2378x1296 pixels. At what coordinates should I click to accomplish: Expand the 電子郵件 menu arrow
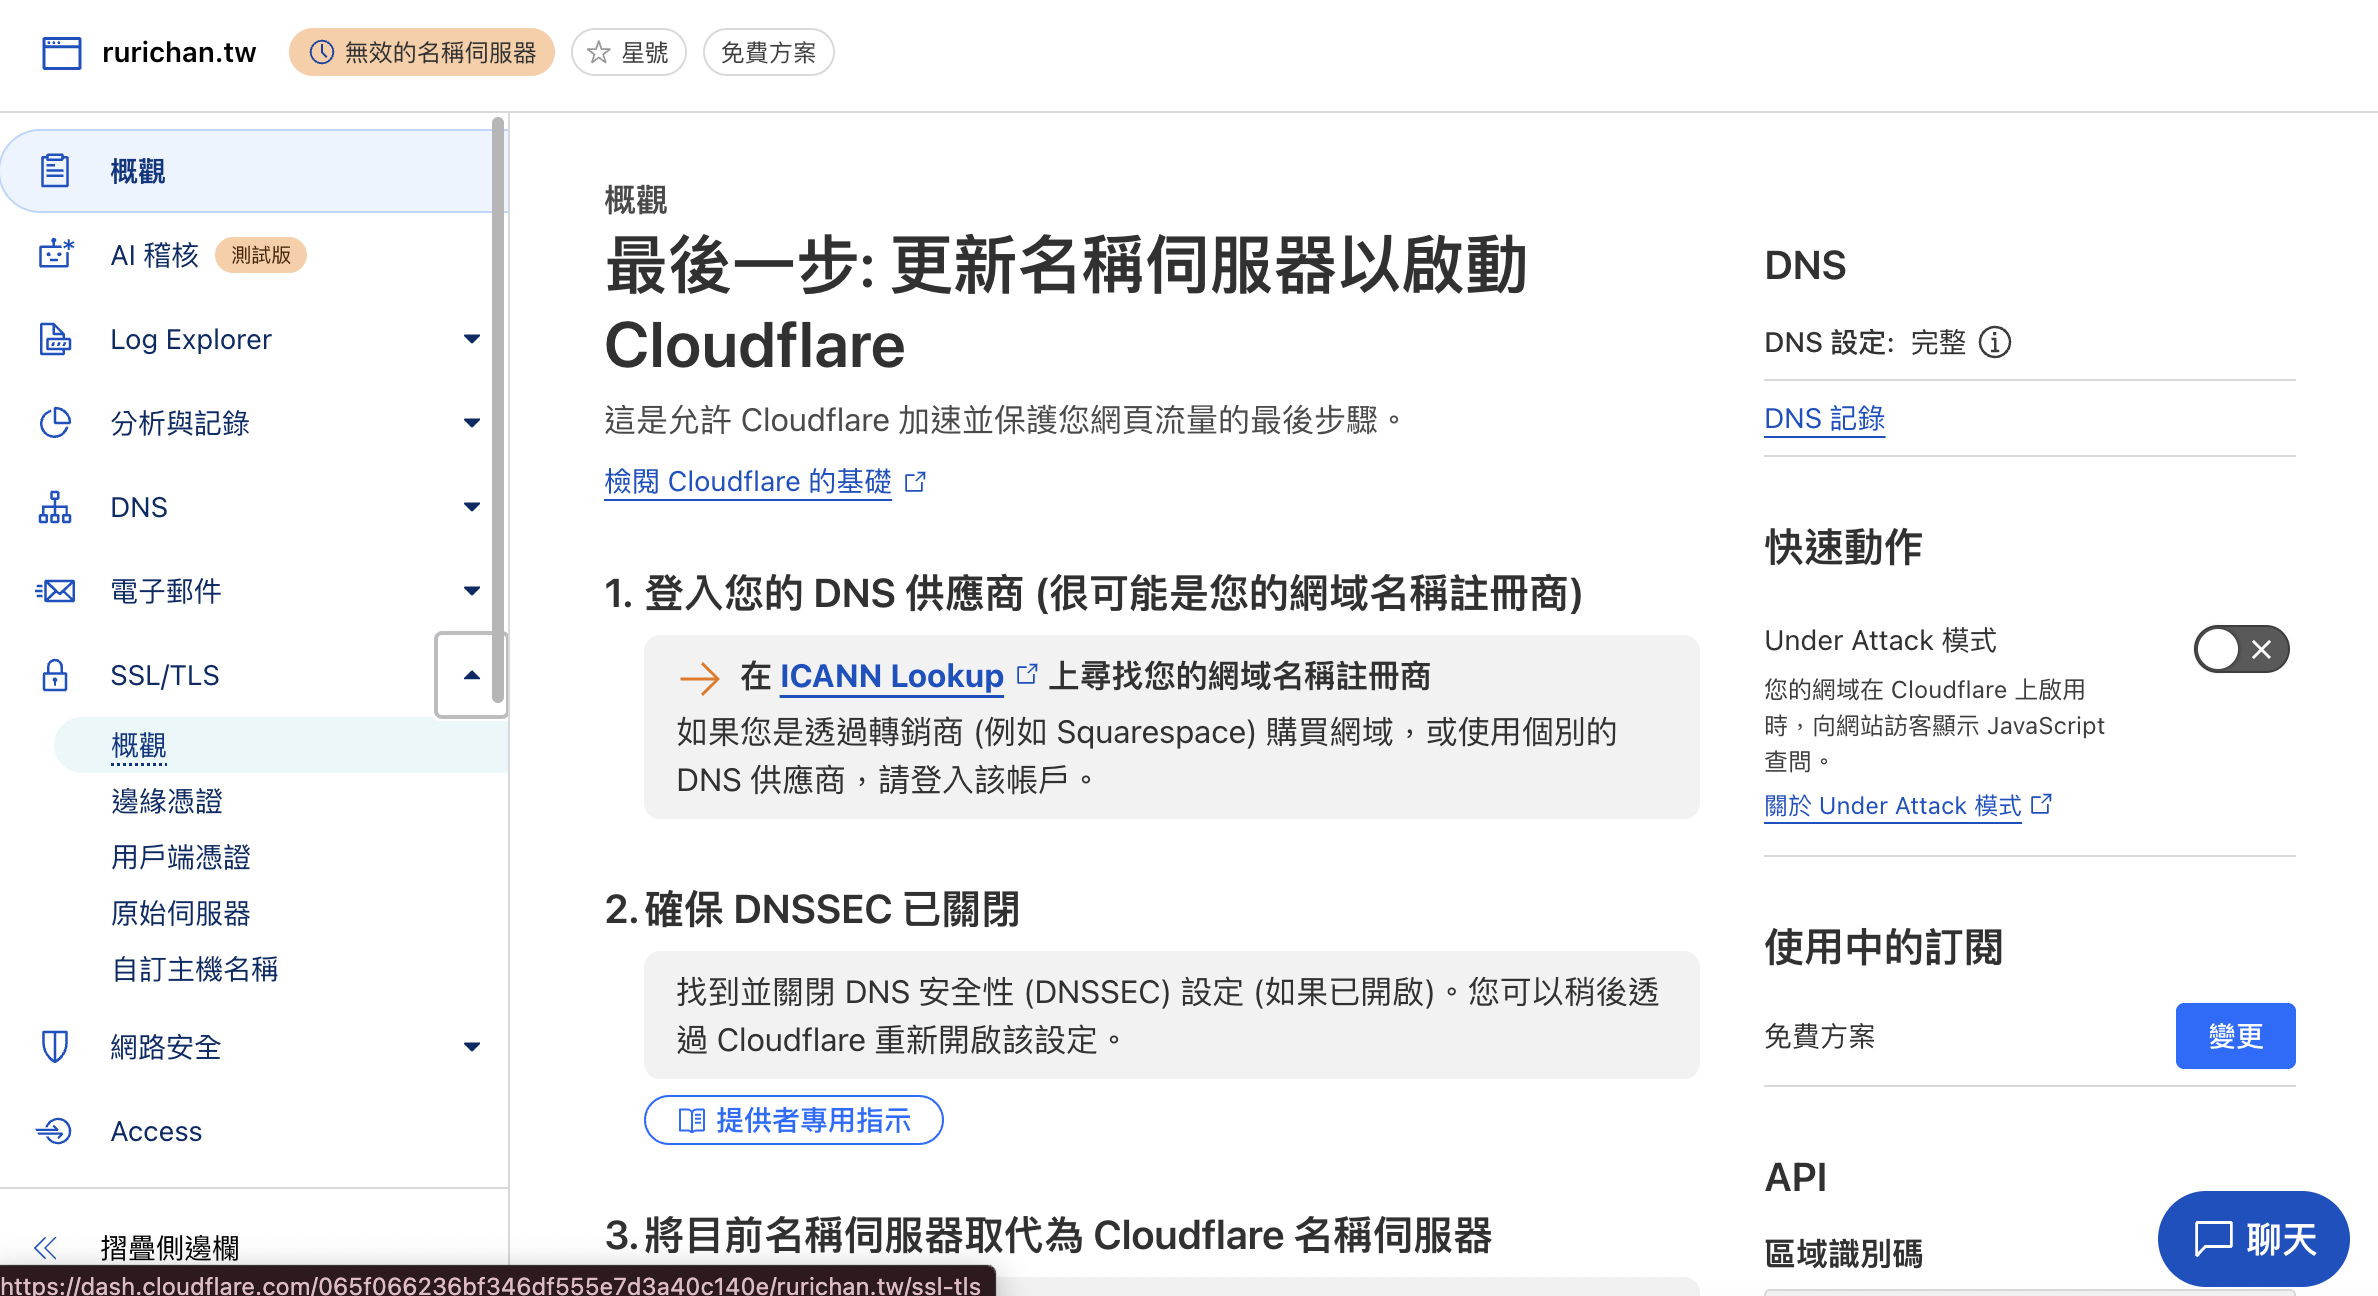click(x=472, y=591)
